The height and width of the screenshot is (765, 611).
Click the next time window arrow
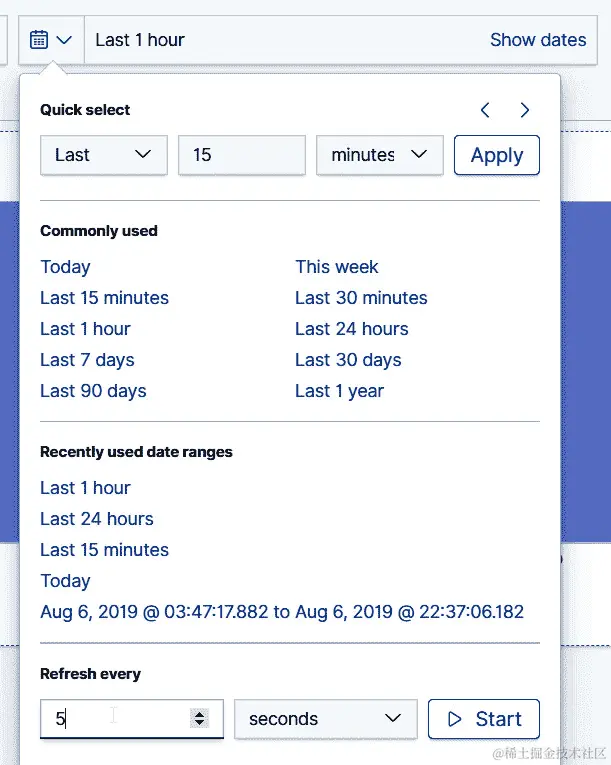coord(525,110)
